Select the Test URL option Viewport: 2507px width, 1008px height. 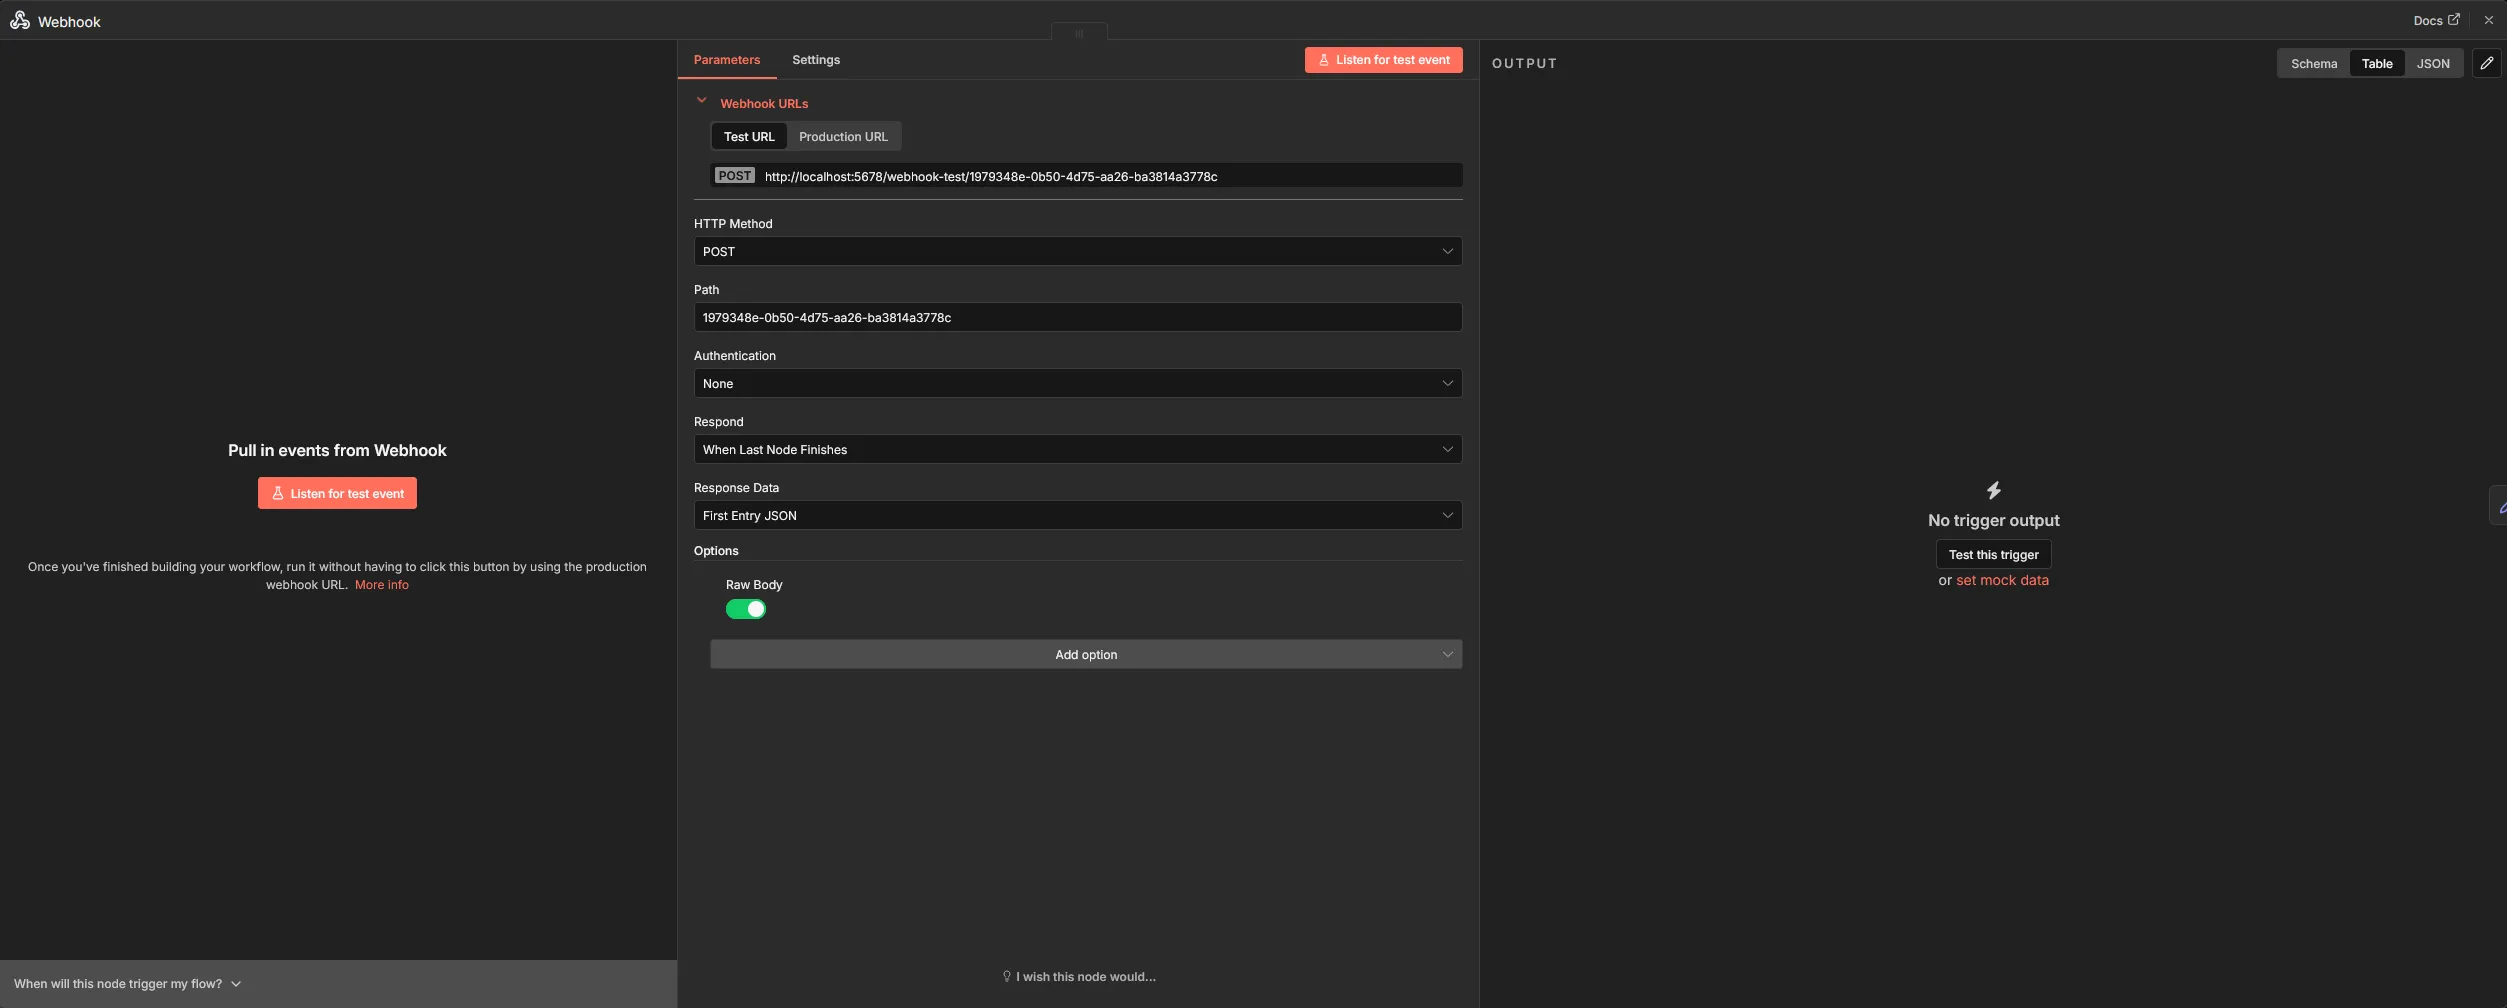coord(748,136)
